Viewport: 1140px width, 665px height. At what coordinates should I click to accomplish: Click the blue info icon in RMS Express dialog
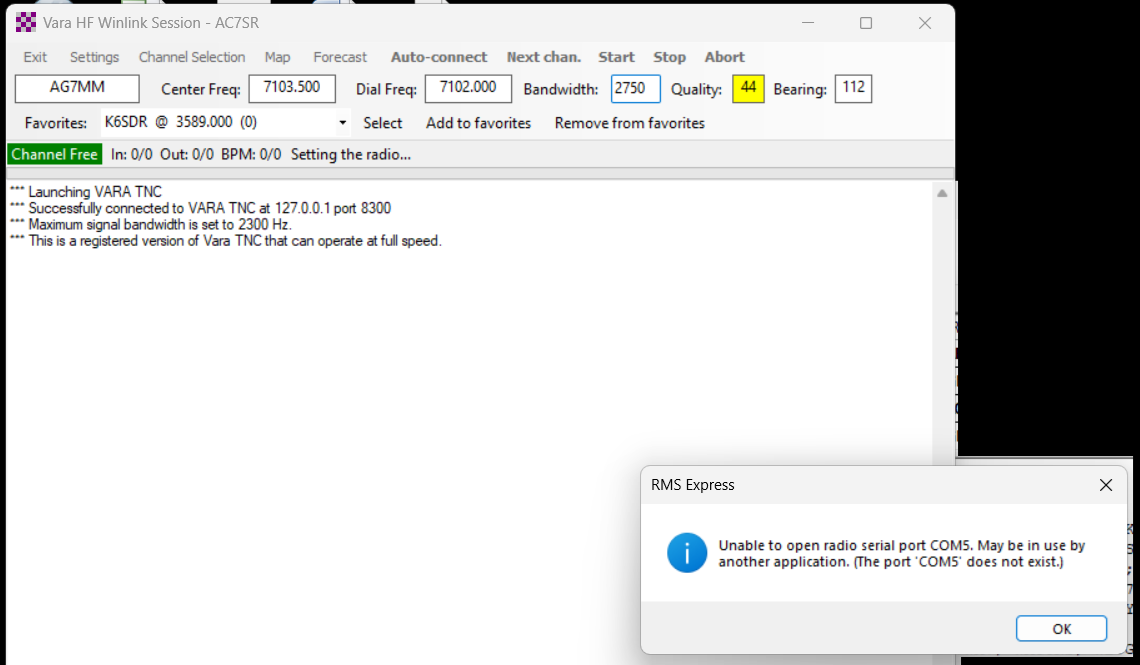coord(687,553)
